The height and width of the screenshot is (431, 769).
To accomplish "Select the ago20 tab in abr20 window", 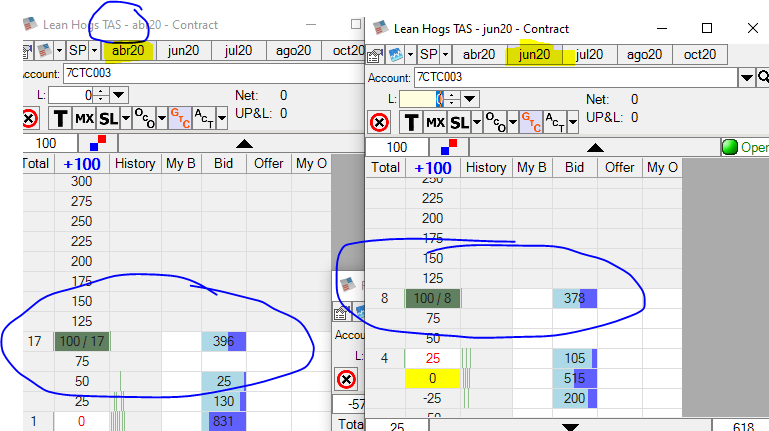I will pyautogui.click(x=293, y=51).
